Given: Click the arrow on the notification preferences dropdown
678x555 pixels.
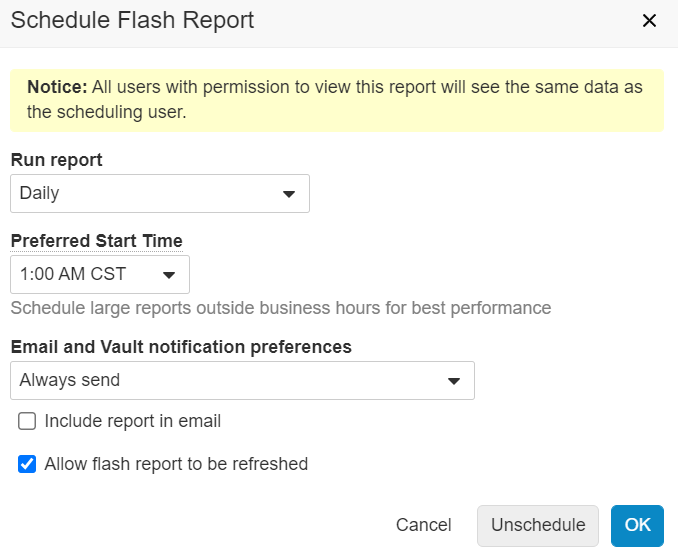Looking at the screenshot, I should tap(454, 381).
